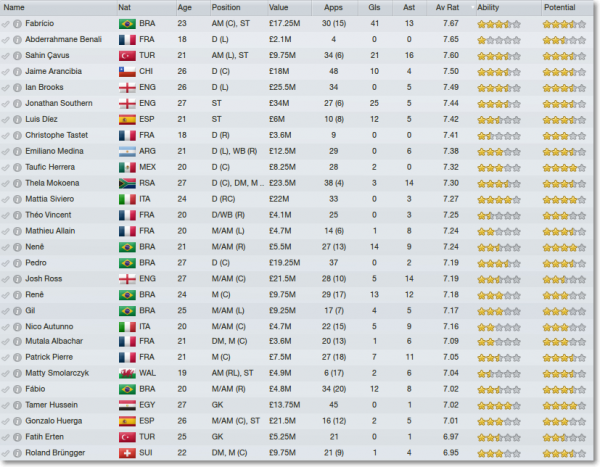Click Fábio's appearances 34 (20)
Viewport: 600px width, 467px height.
334,389
